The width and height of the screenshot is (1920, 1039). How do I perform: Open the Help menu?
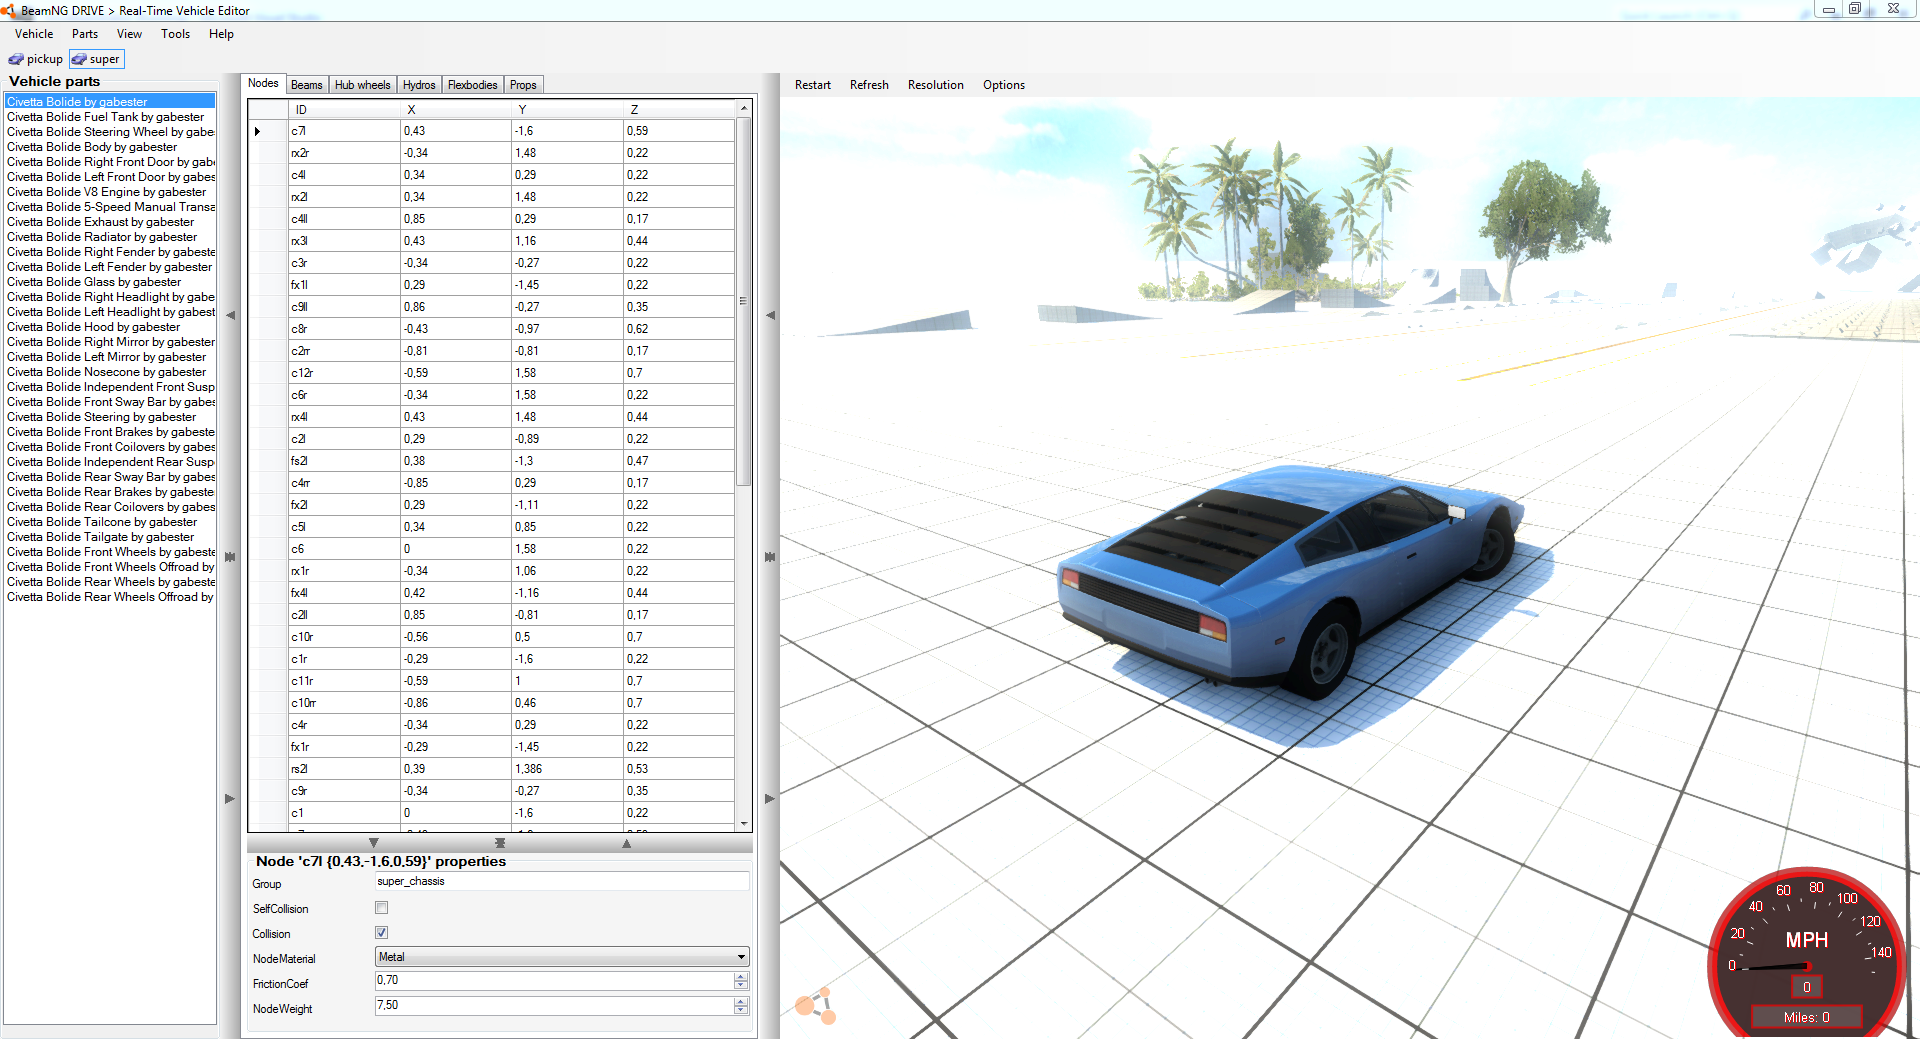(222, 34)
